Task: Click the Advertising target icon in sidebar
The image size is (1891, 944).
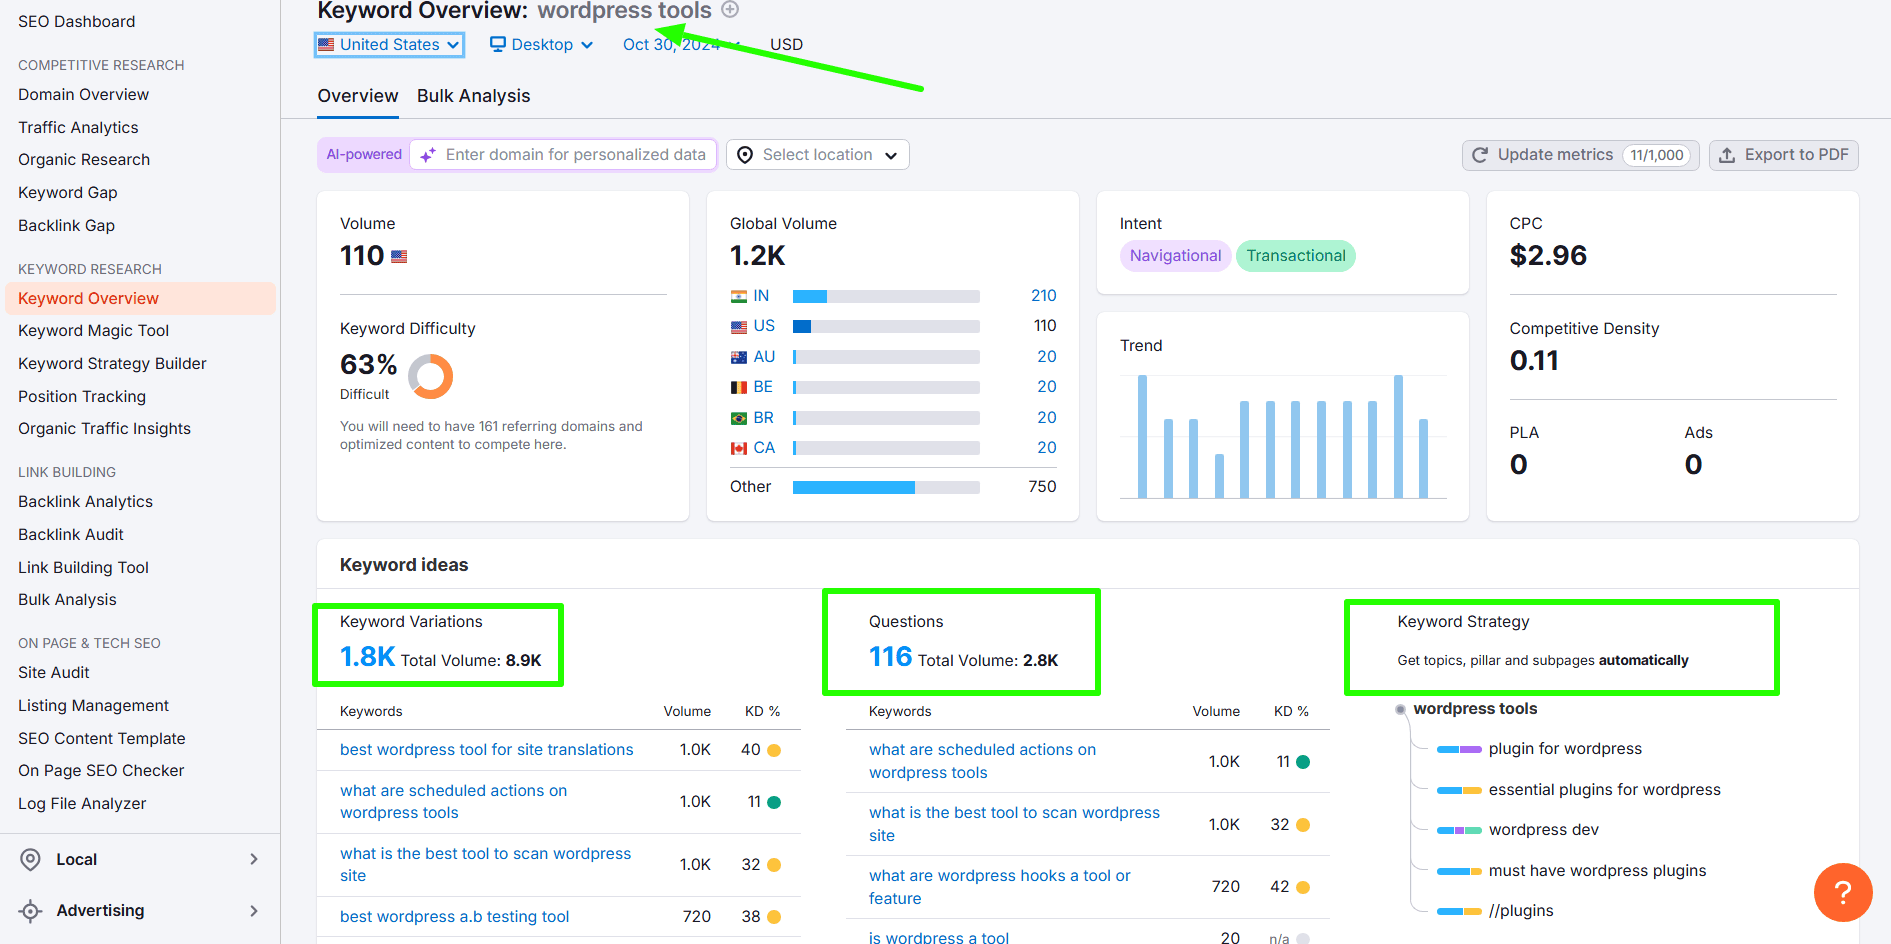Action: [x=31, y=911]
